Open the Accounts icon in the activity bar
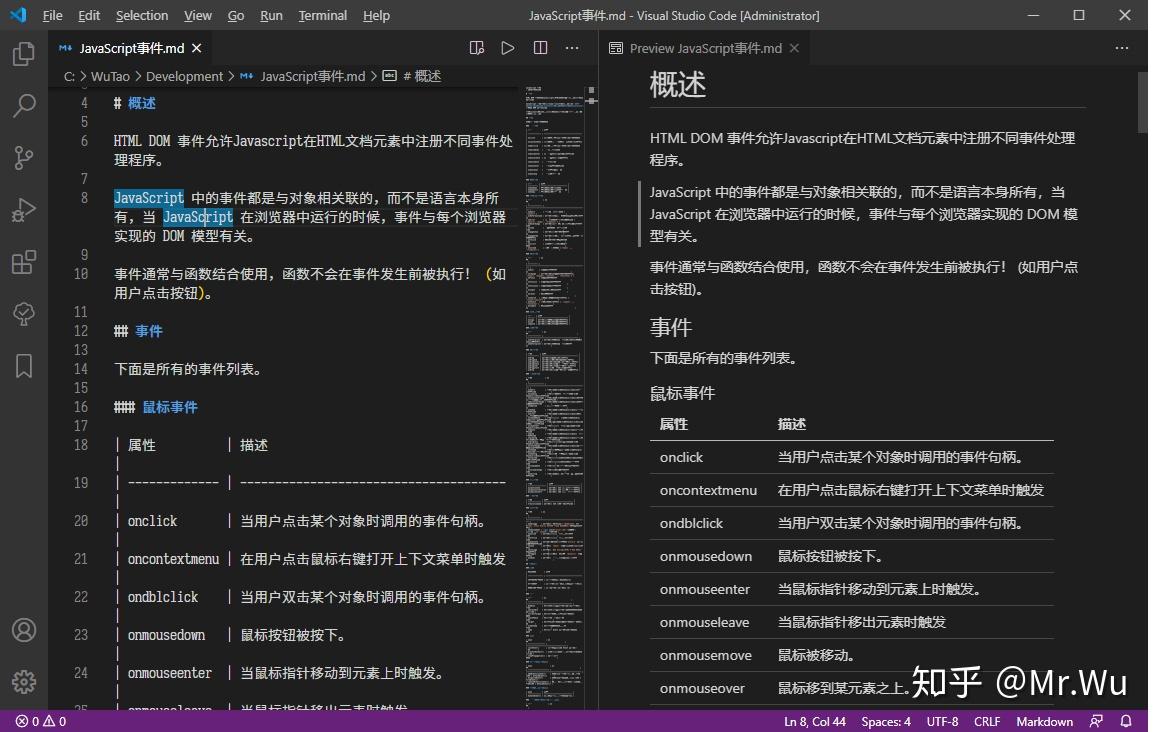Image resolution: width=1160 pixels, height=732 pixels. (23, 629)
